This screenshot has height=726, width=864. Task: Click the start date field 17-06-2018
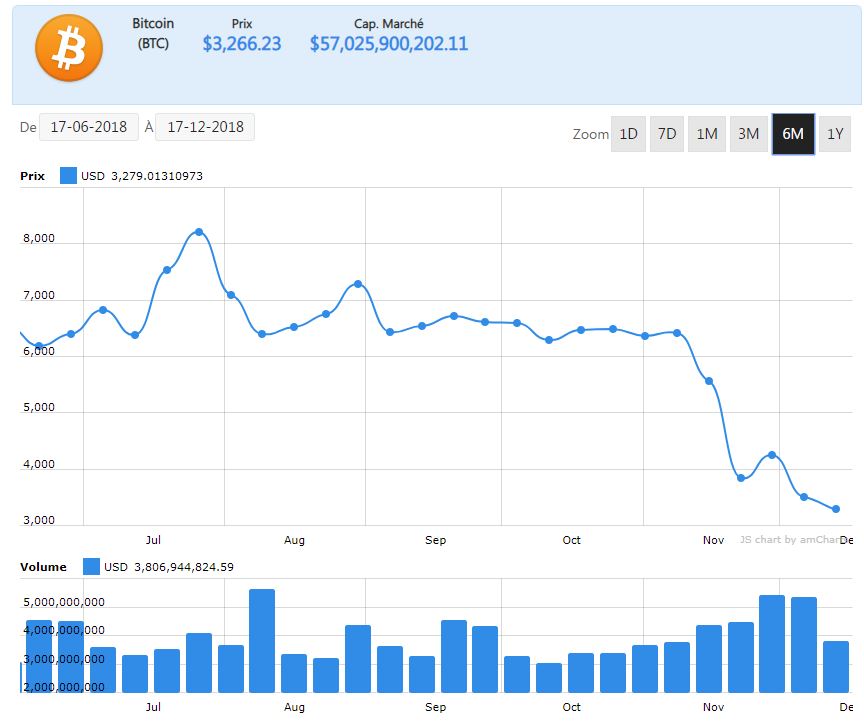90,127
